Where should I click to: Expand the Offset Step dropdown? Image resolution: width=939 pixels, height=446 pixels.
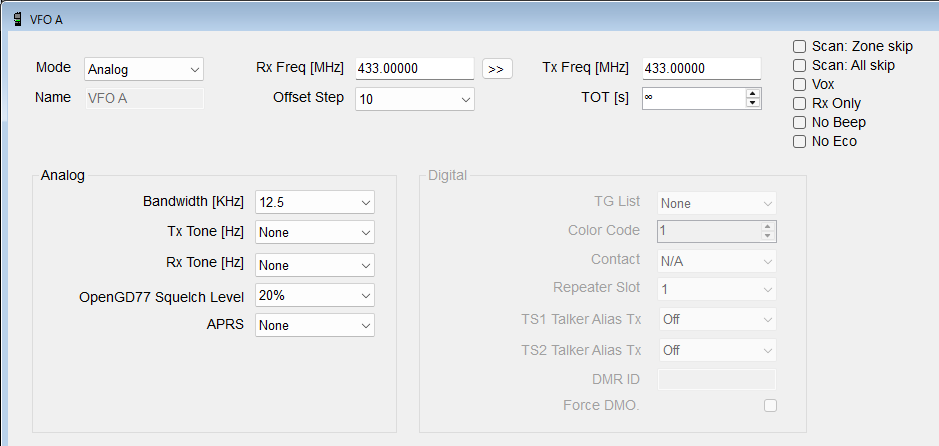414,99
